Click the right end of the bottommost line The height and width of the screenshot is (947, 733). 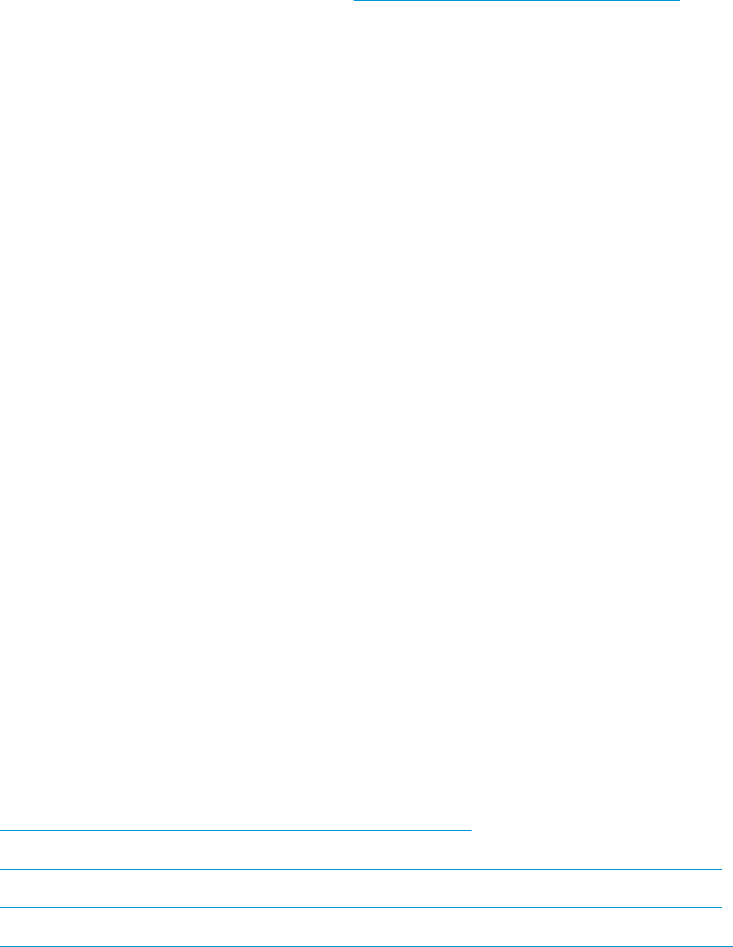[x=720, y=945]
